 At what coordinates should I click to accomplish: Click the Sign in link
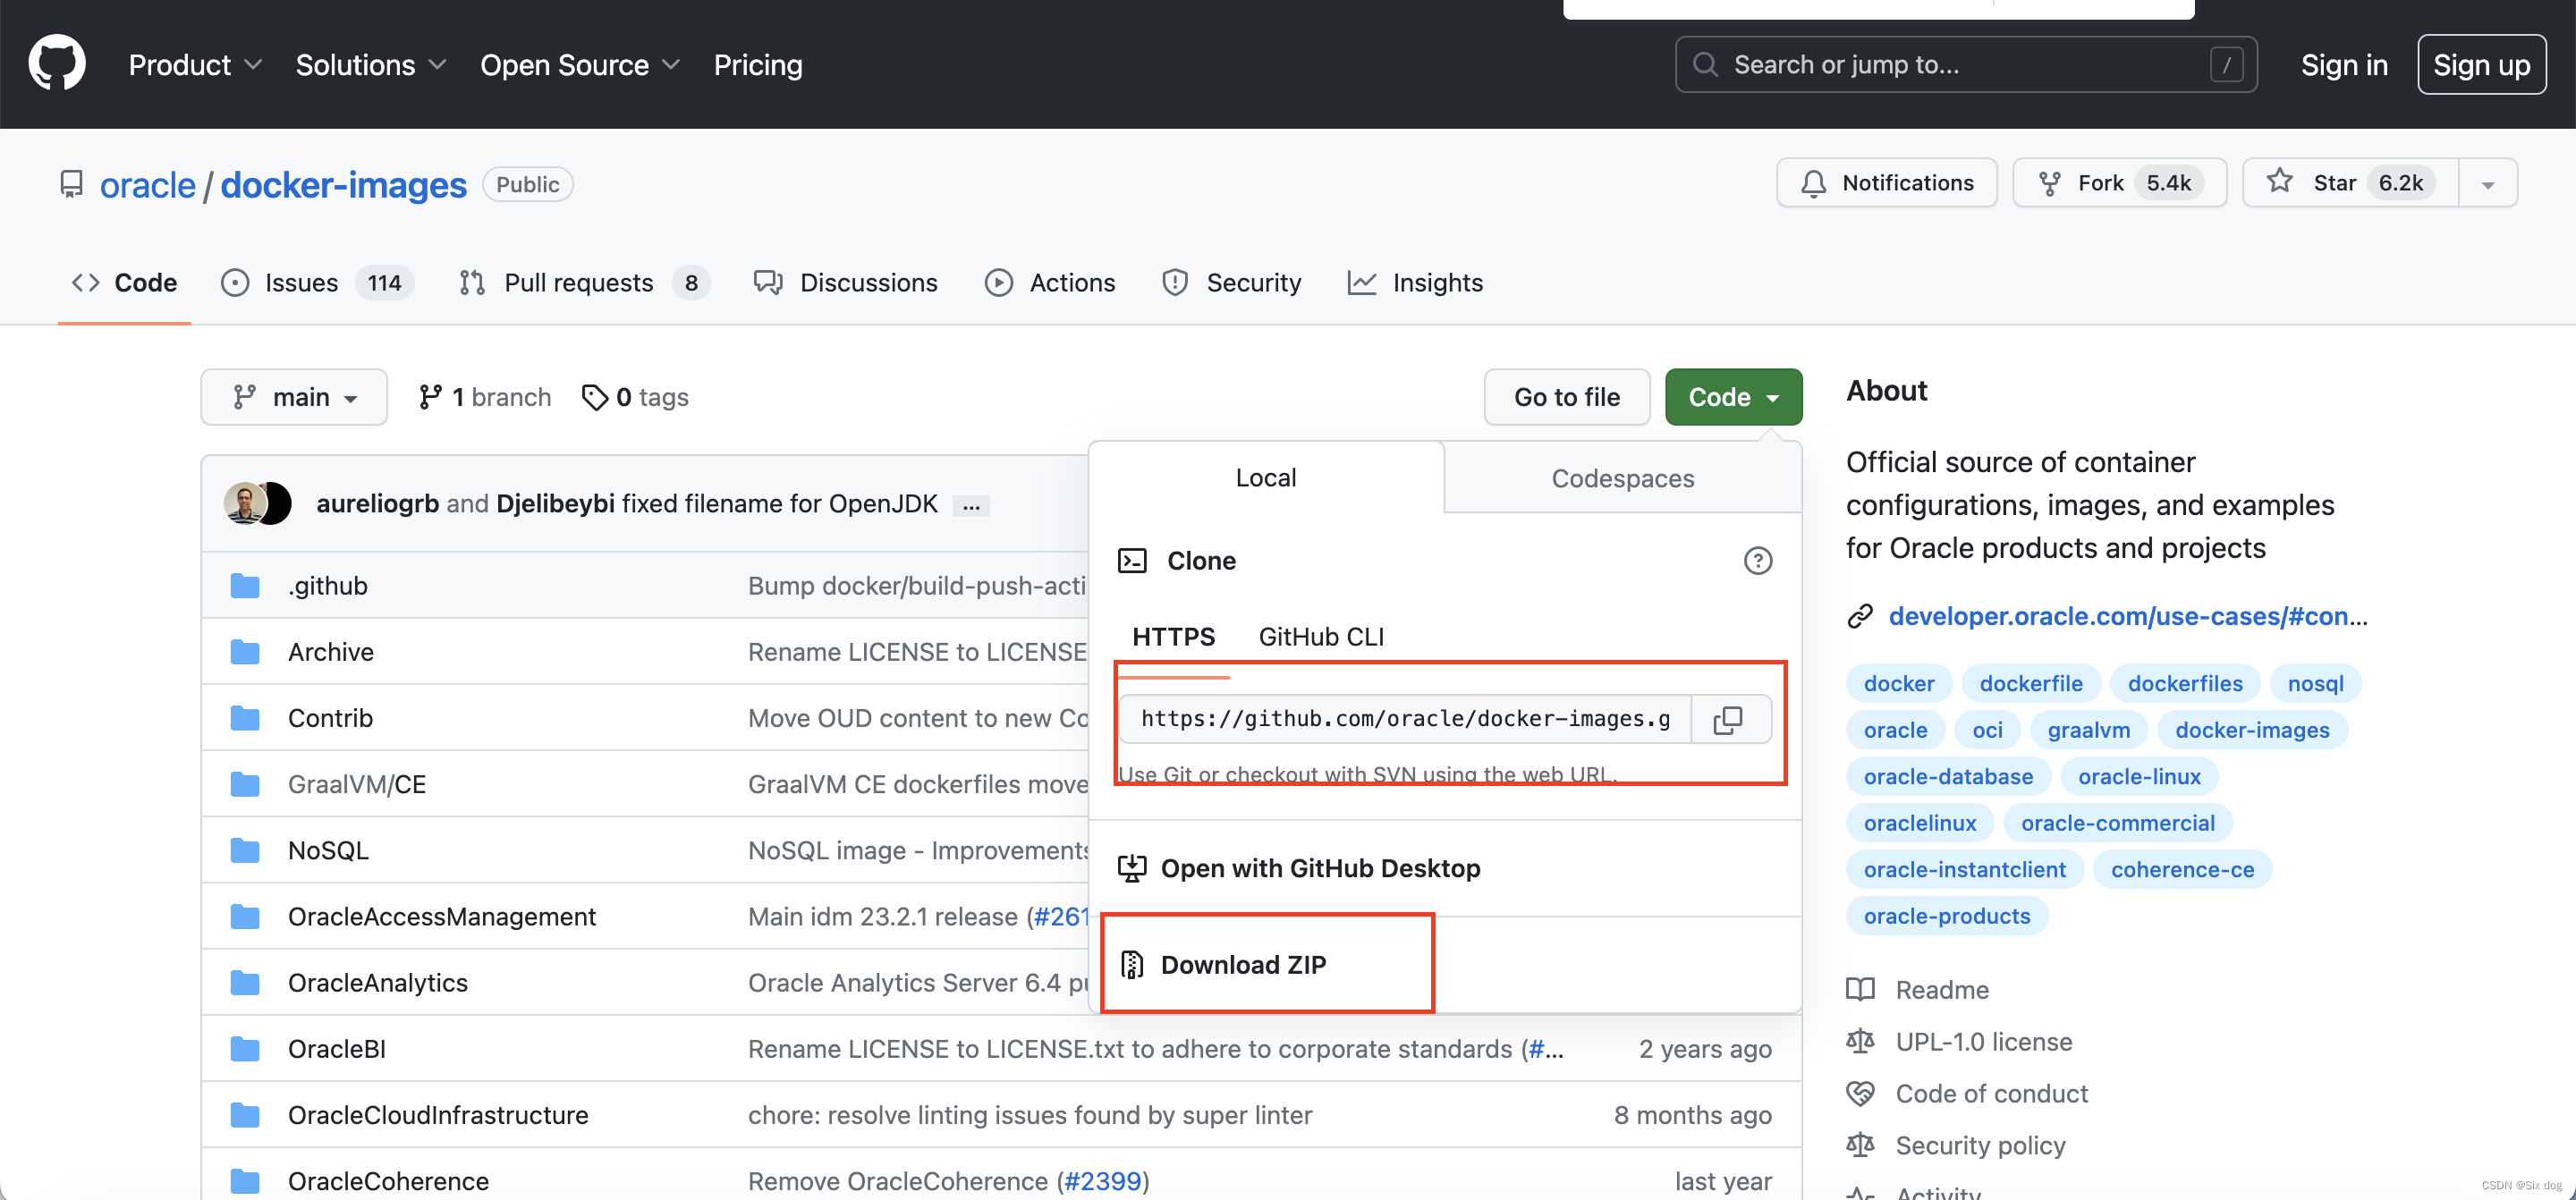tap(2344, 65)
